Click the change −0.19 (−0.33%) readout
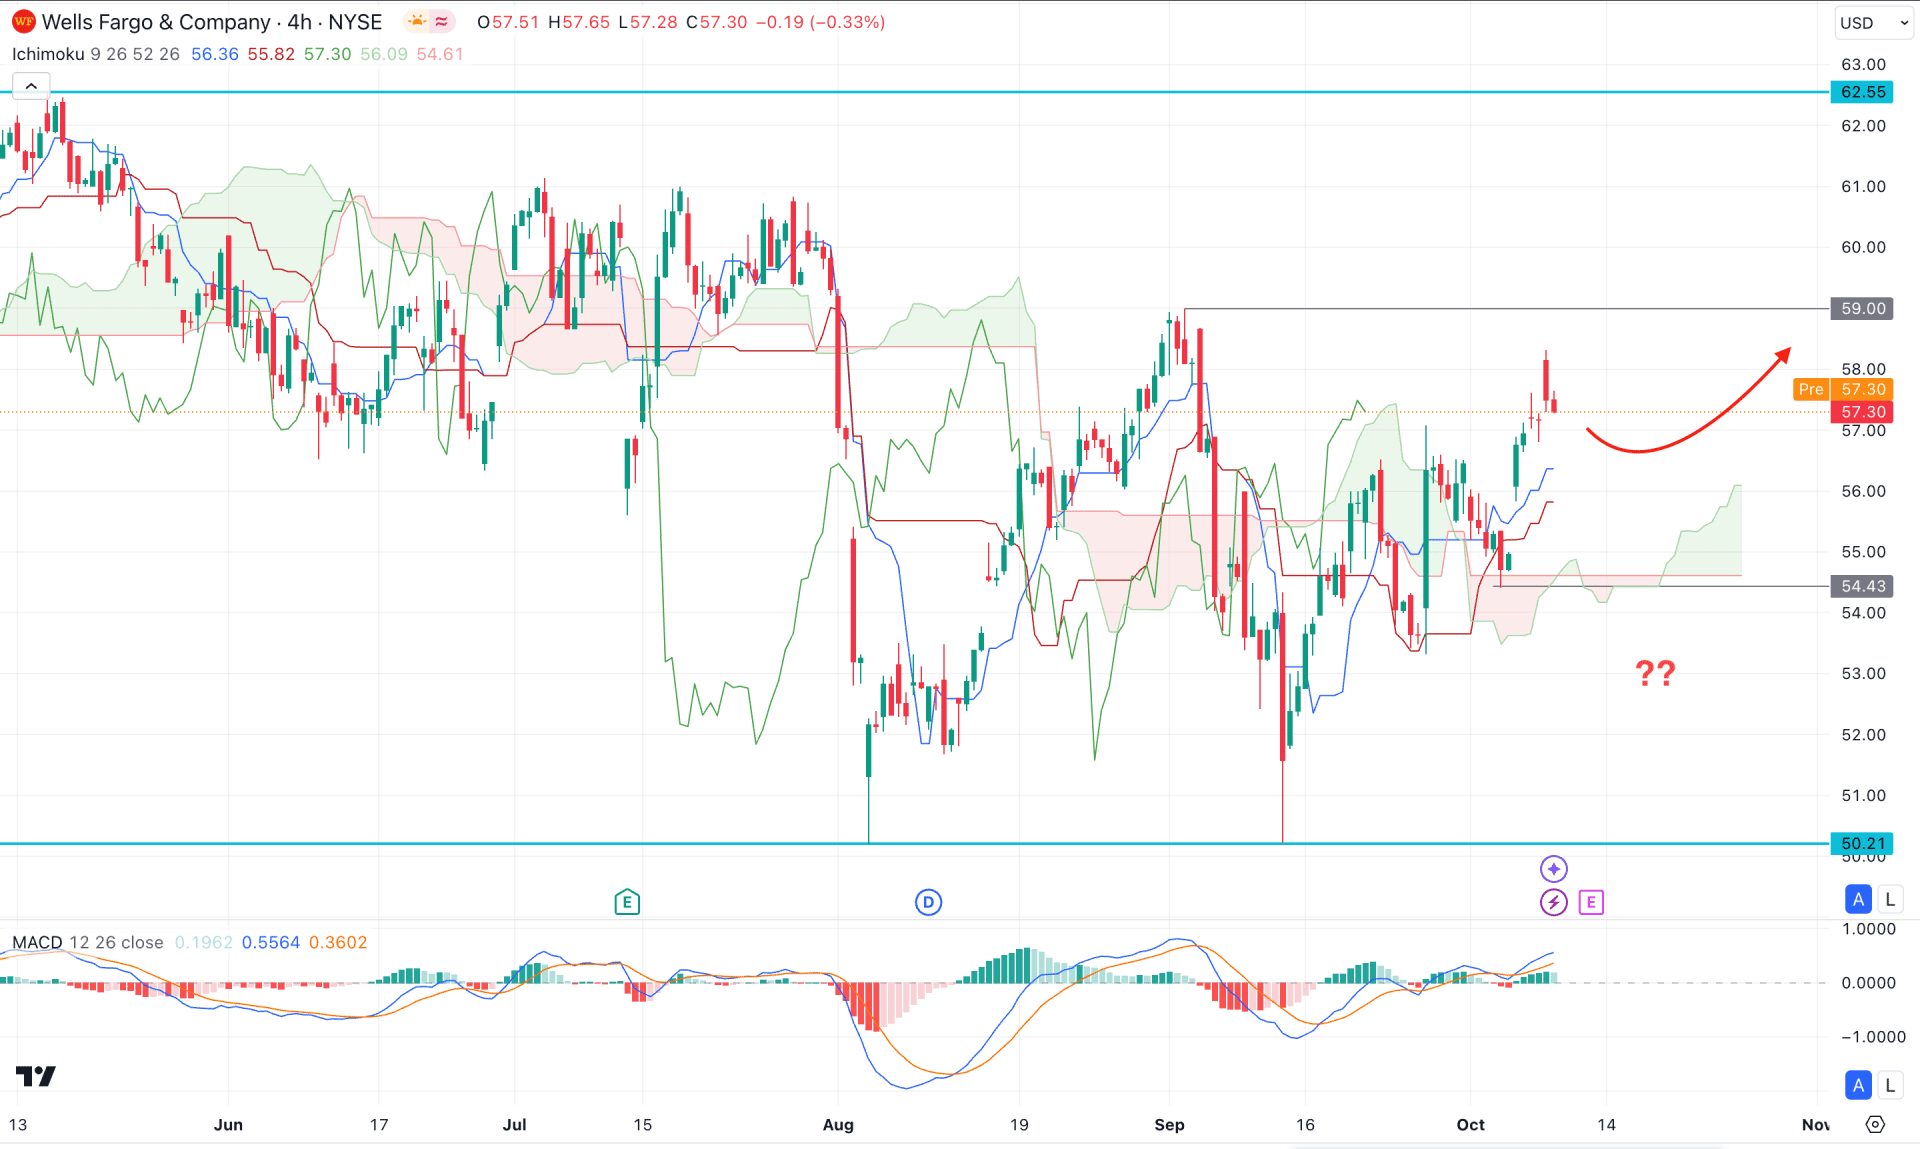Viewport: 1920px width, 1149px height. (820, 22)
